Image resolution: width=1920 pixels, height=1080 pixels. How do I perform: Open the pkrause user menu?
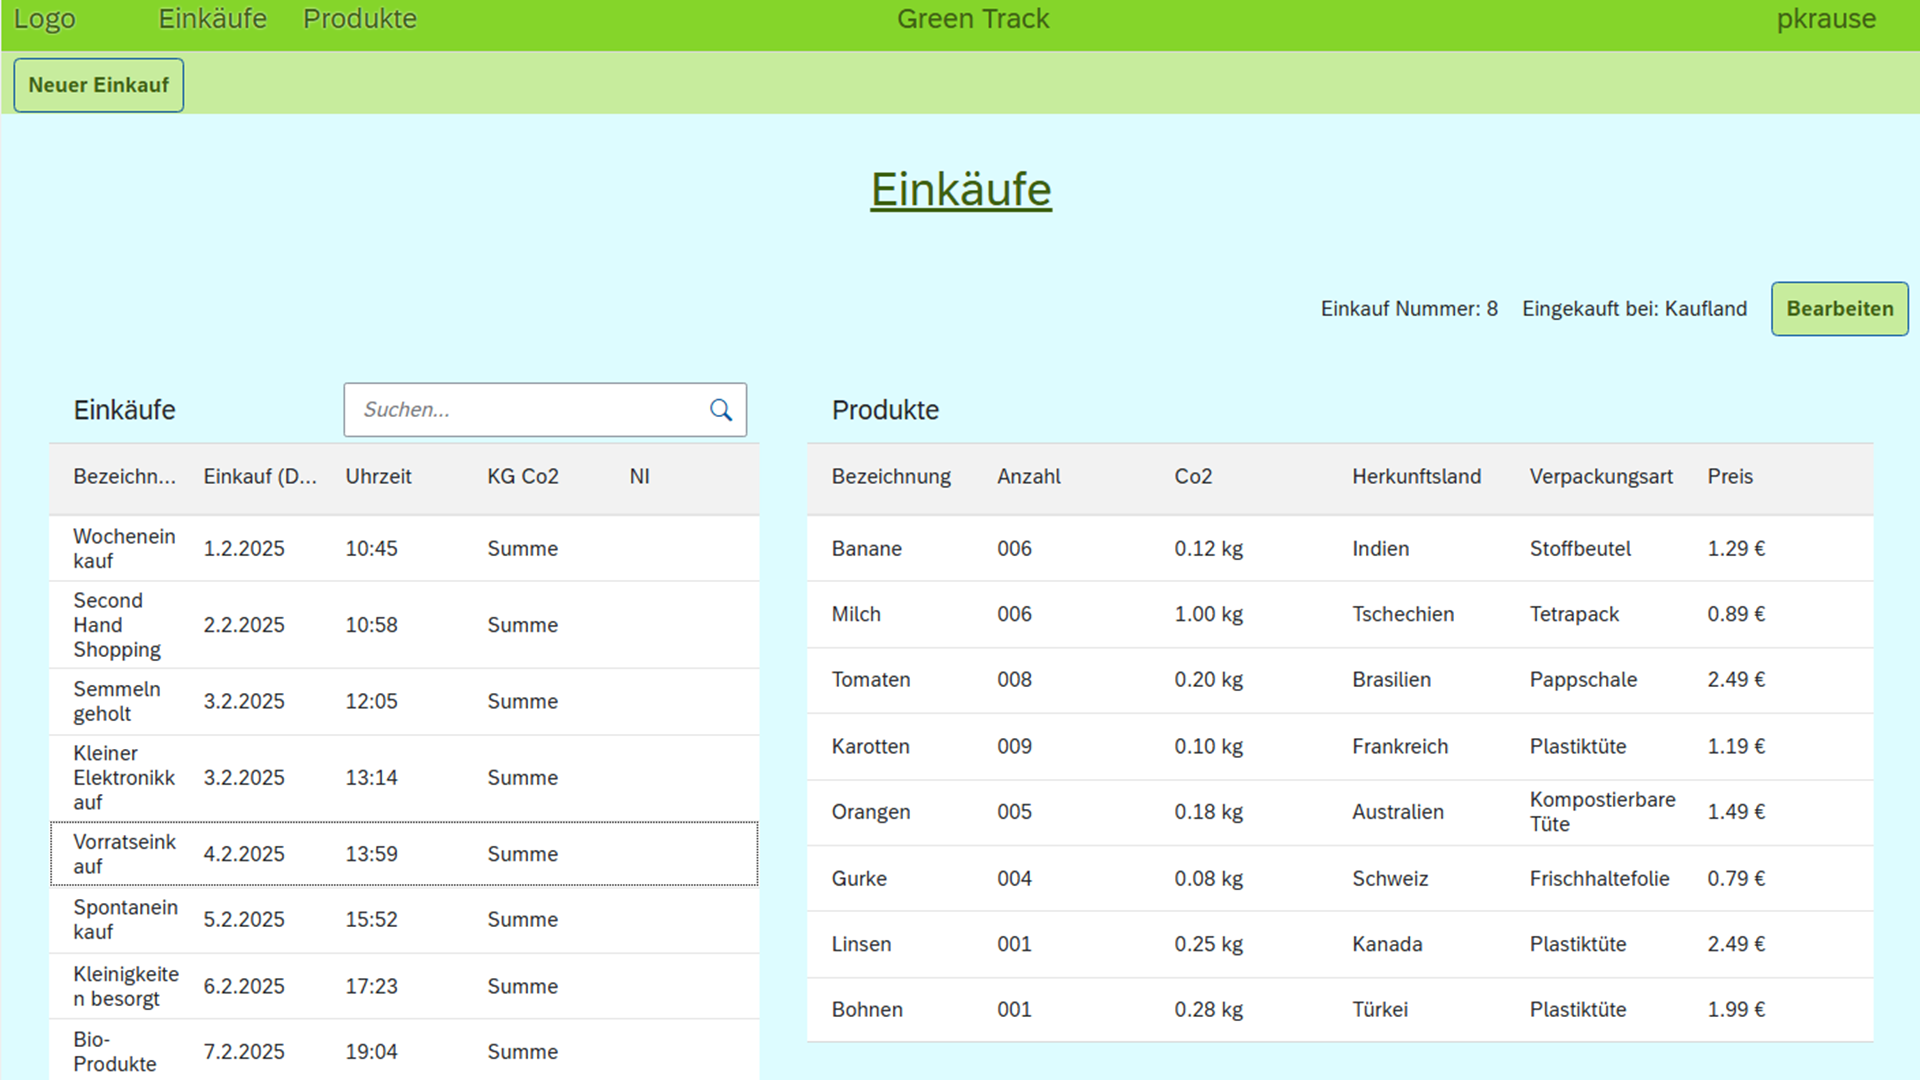1825,19
